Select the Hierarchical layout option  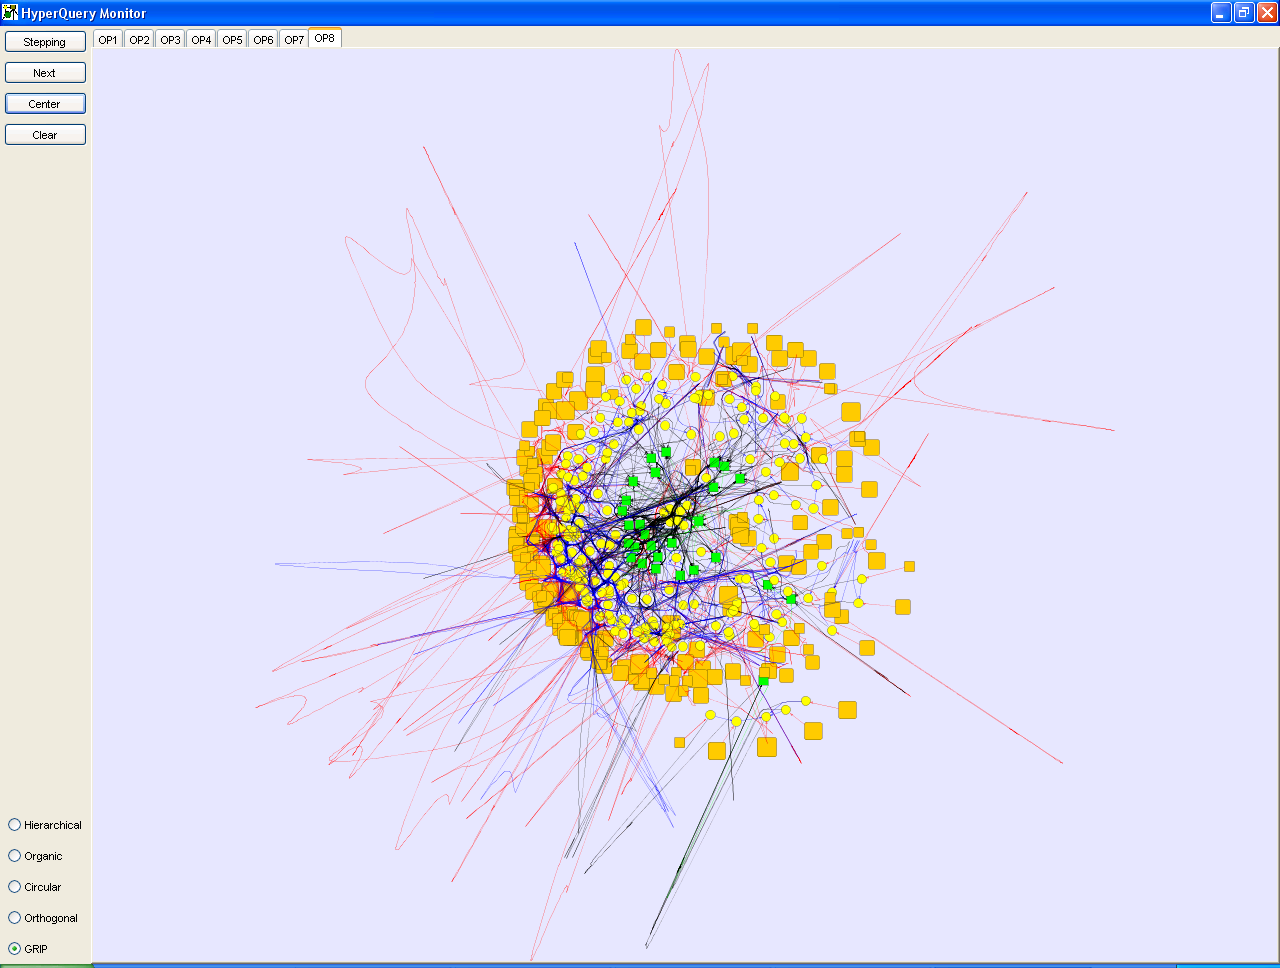[x=15, y=825]
